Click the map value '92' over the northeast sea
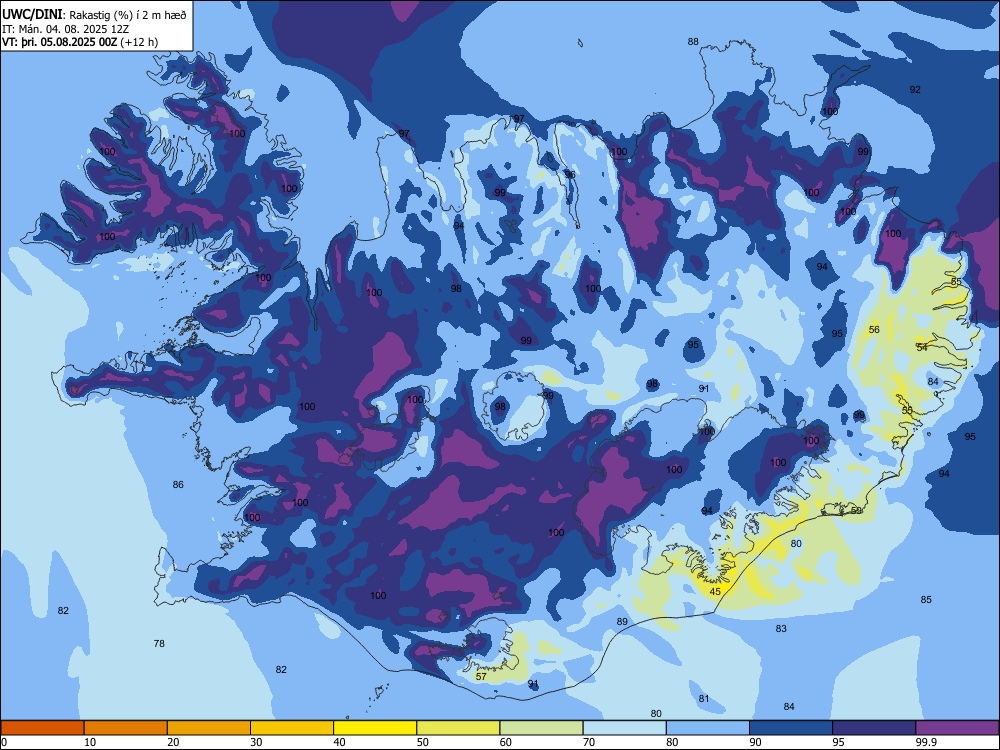The image size is (1000, 750). [x=915, y=89]
